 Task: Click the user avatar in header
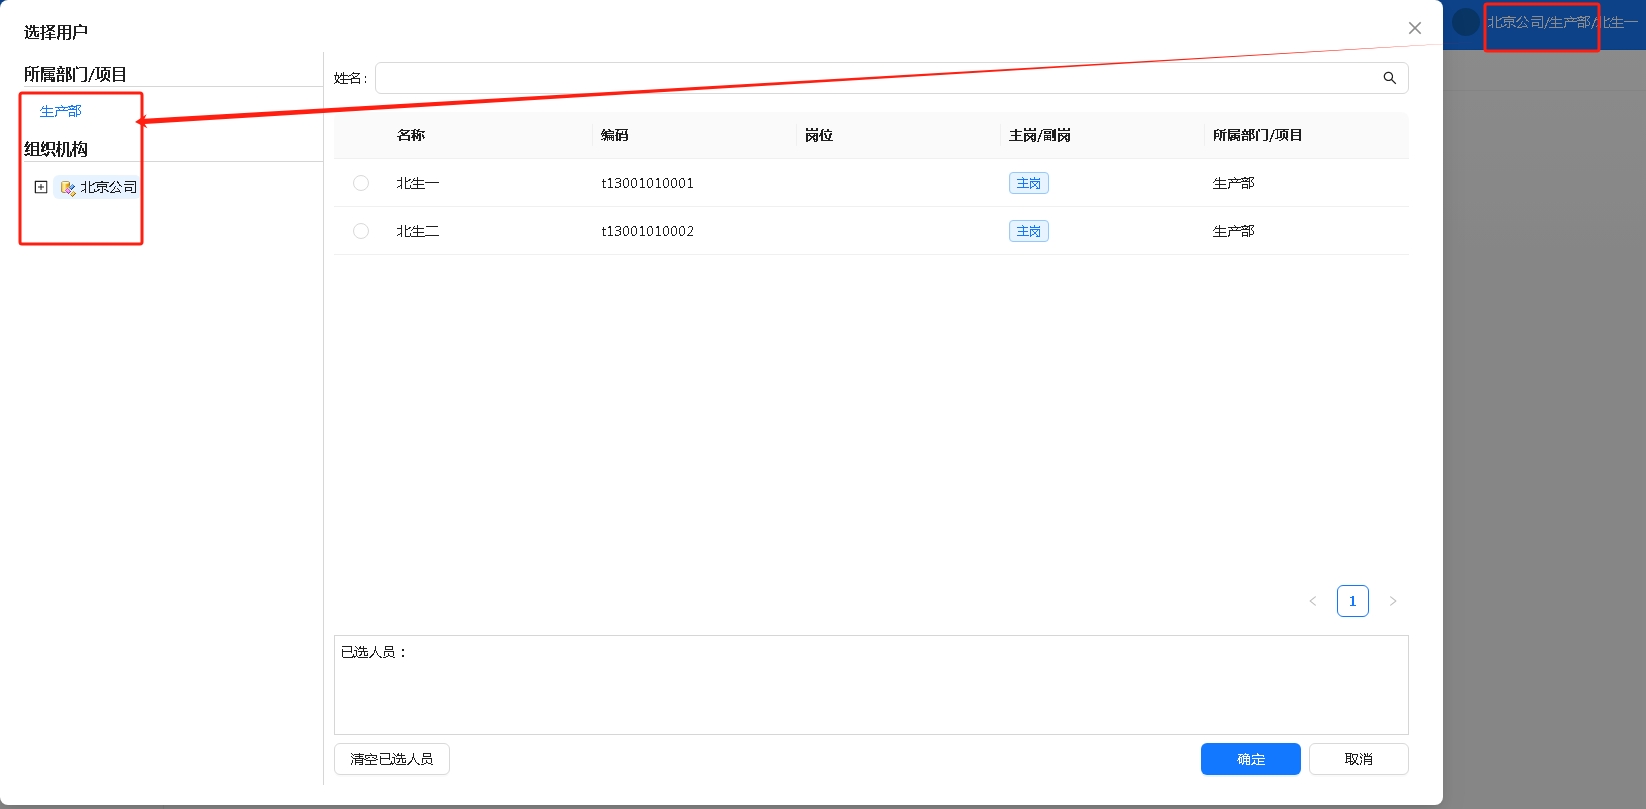coord(1465,22)
